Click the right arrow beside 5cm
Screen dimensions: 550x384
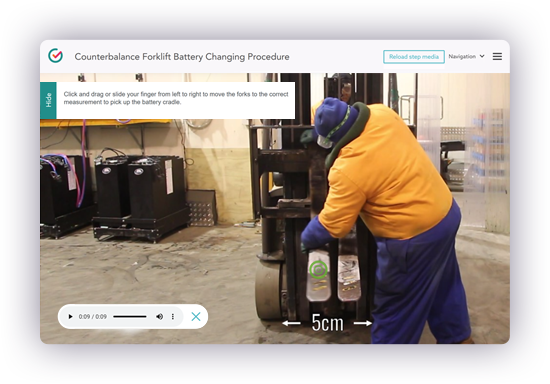pyautogui.click(x=363, y=323)
